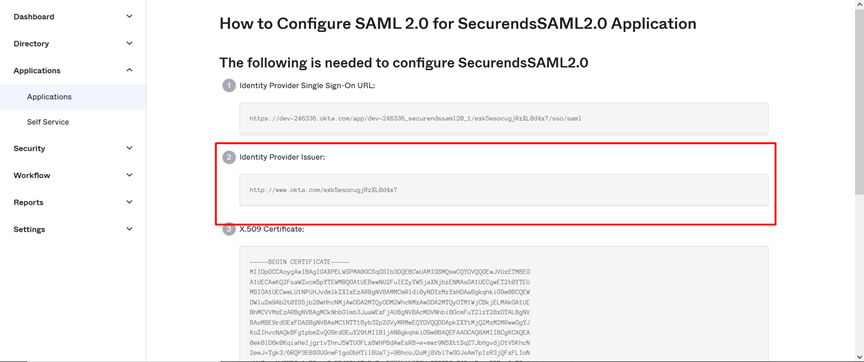Image resolution: width=864 pixels, height=362 pixels.
Task: Open the Self Service sidebar item
Action: pos(48,122)
